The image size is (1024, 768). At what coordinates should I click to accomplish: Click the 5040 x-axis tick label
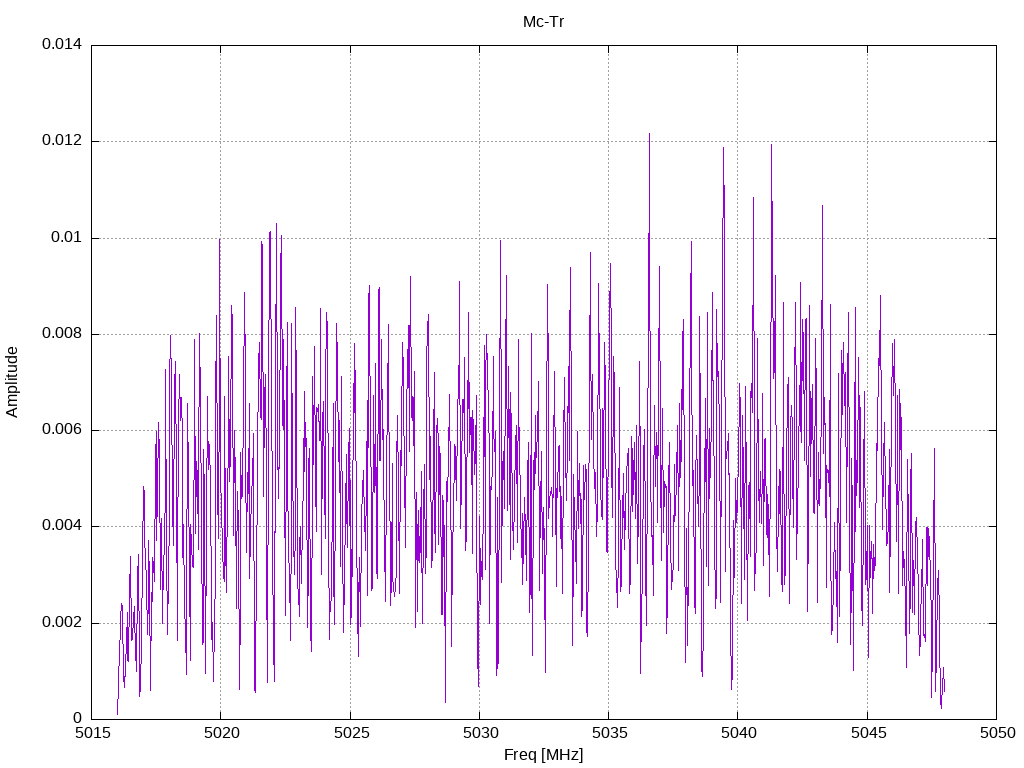point(739,733)
